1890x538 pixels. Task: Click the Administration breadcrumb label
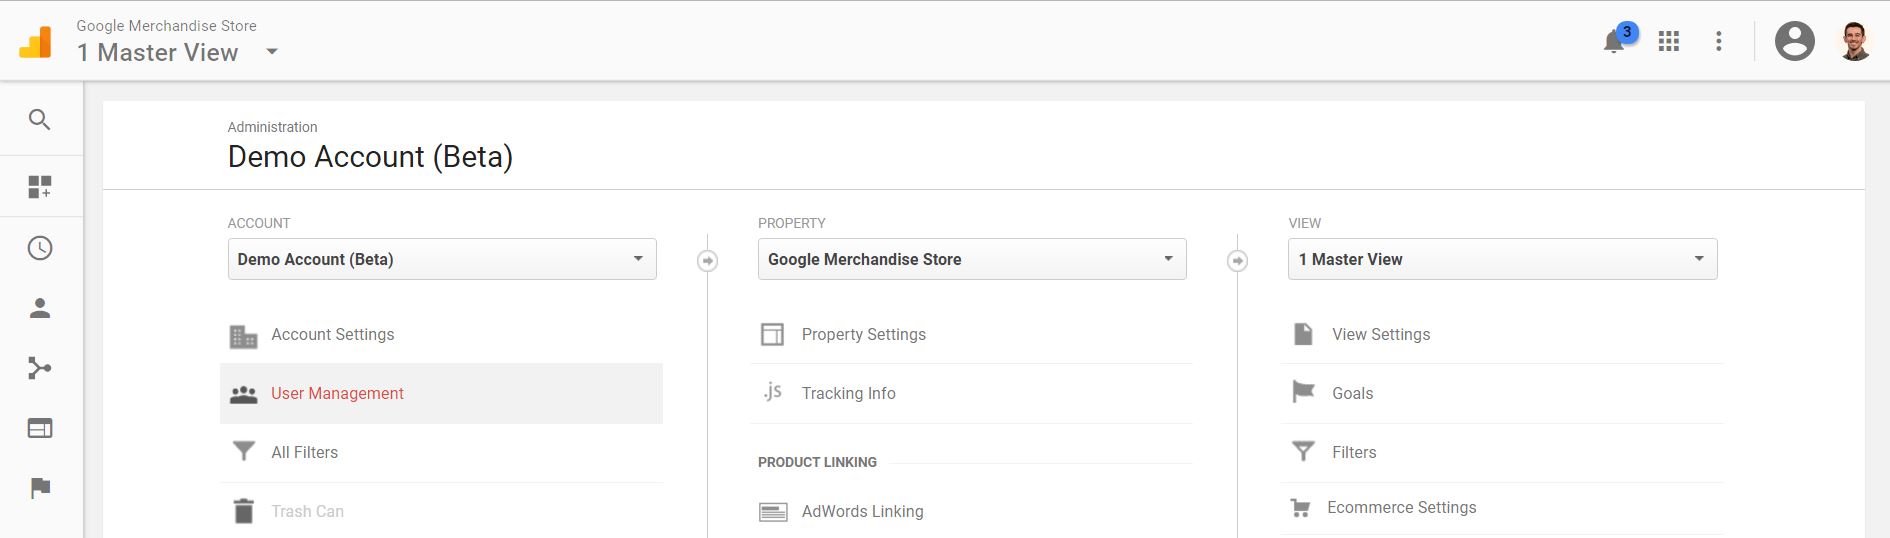[272, 127]
